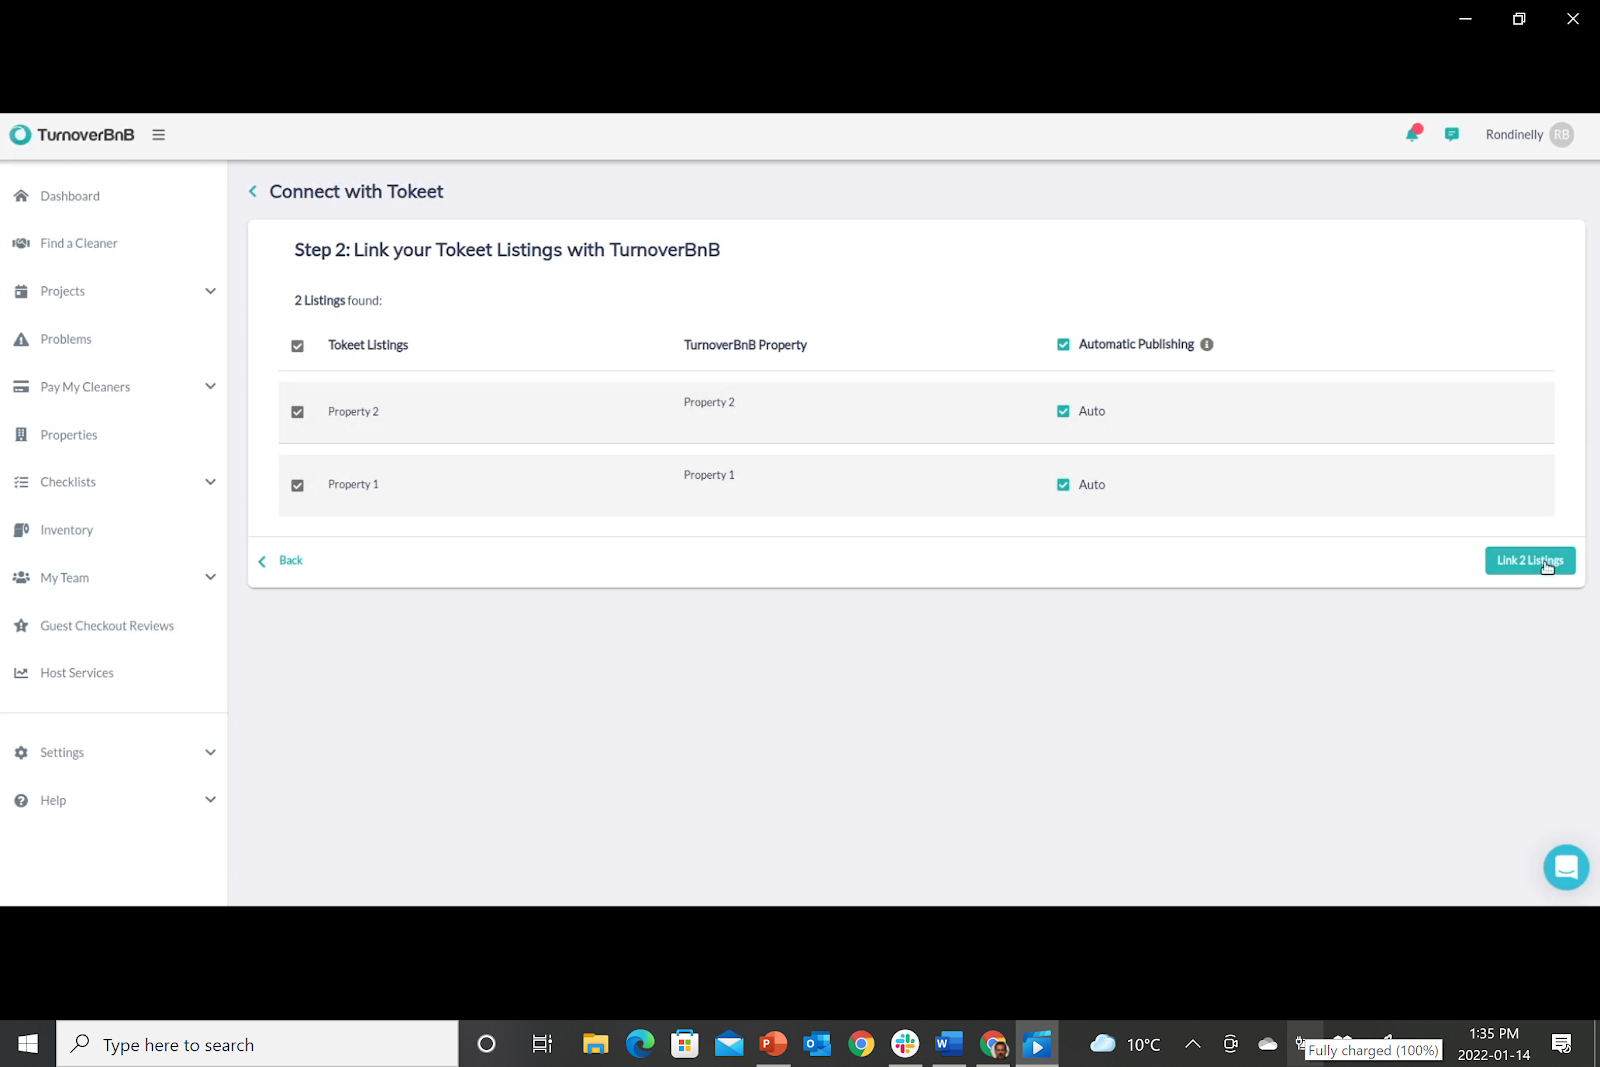Screen dimensions: 1600x1067
Task: Uncheck the Property 2 listing checkbox
Action: point(297,412)
